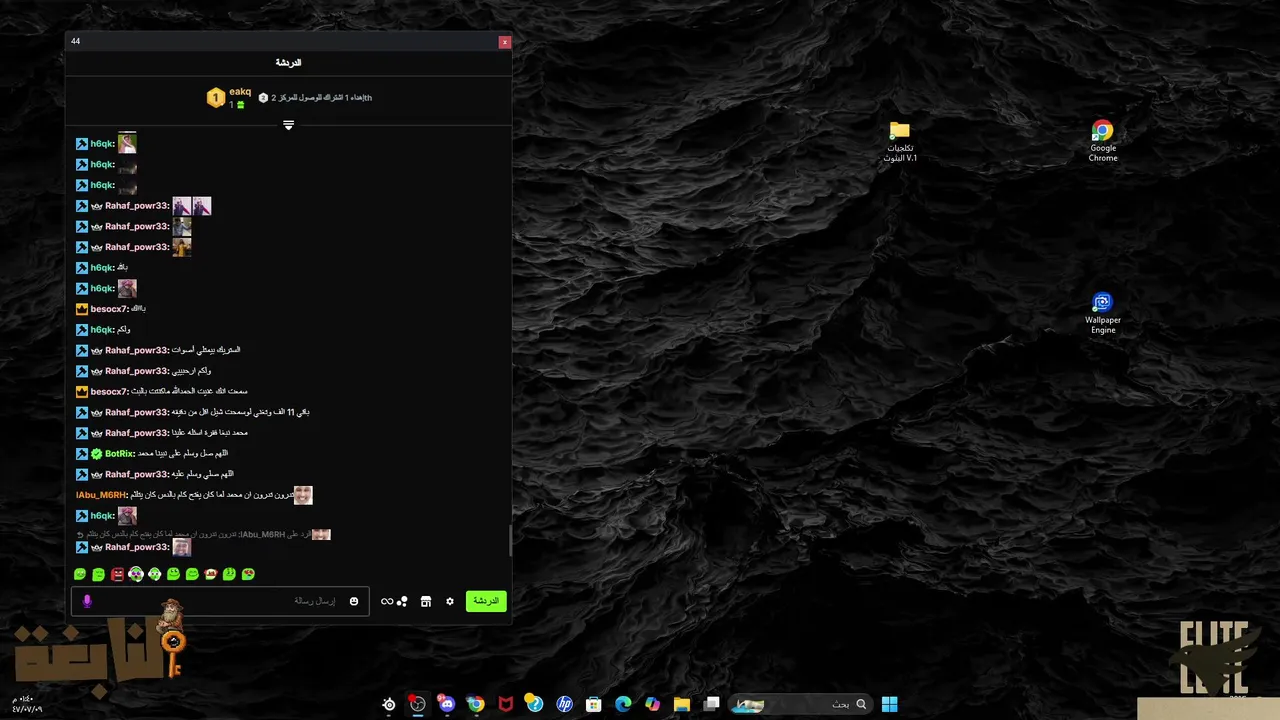Image resolution: width=1280 pixels, height=720 pixels.
Task: Open the yellow folder on the desktop
Action: pos(900,141)
